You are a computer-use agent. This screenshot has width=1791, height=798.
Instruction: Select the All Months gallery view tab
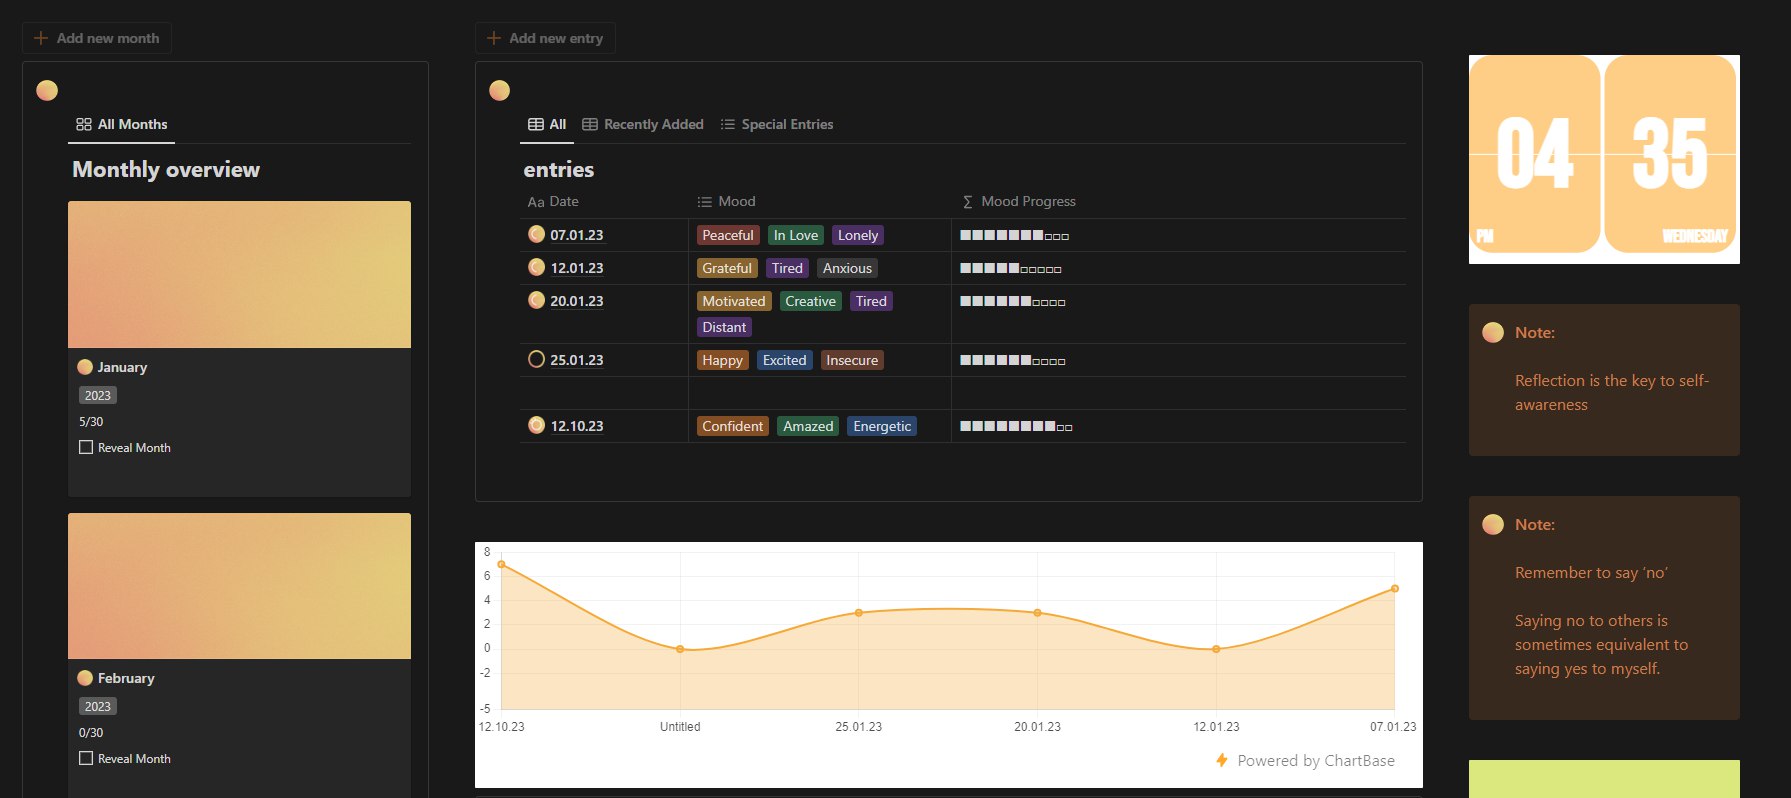(x=122, y=124)
